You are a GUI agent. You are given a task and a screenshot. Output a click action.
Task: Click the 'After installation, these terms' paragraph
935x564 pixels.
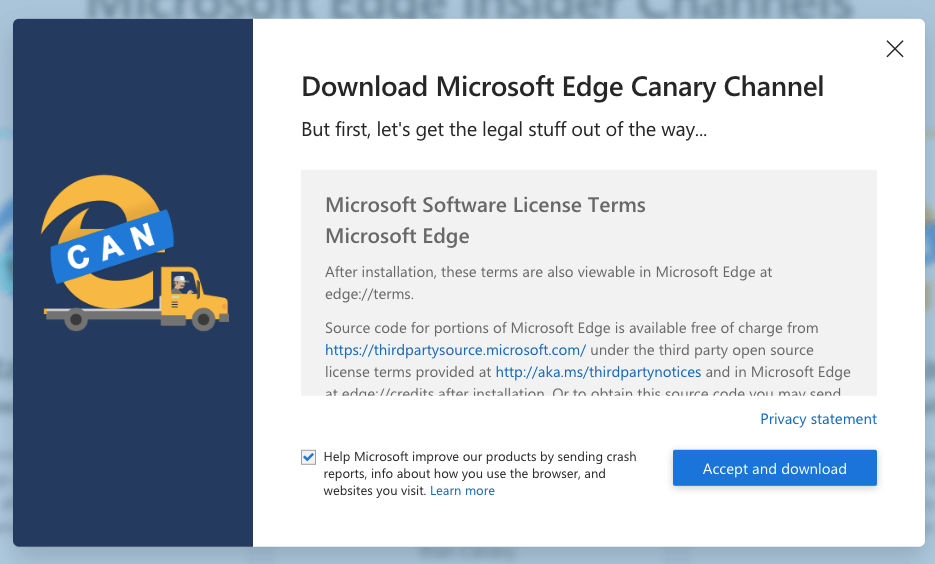pyautogui.click(x=548, y=283)
